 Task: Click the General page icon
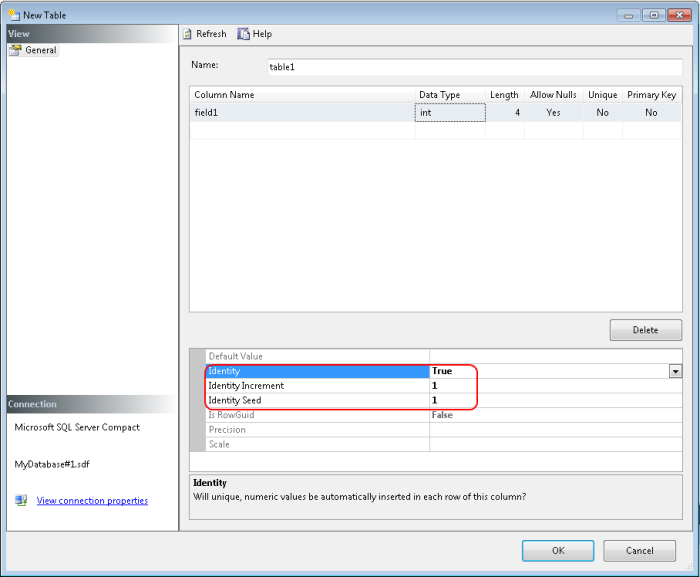(x=16, y=50)
